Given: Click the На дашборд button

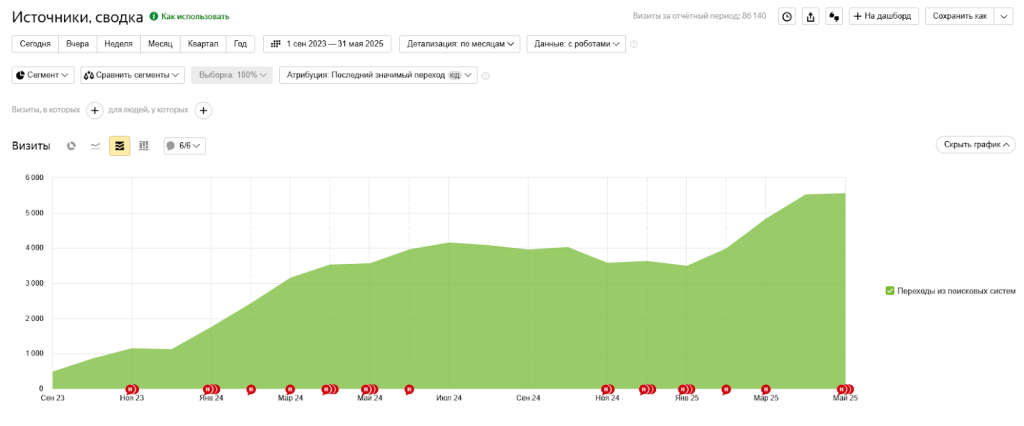Looking at the screenshot, I should pos(882,16).
